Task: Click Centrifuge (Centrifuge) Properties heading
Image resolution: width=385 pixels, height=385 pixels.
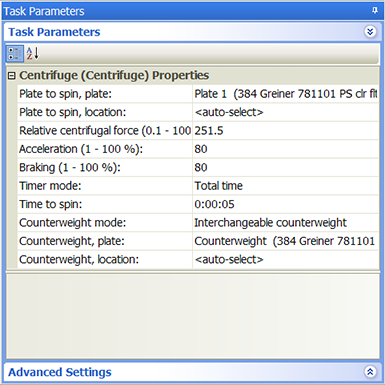Action: [114, 75]
